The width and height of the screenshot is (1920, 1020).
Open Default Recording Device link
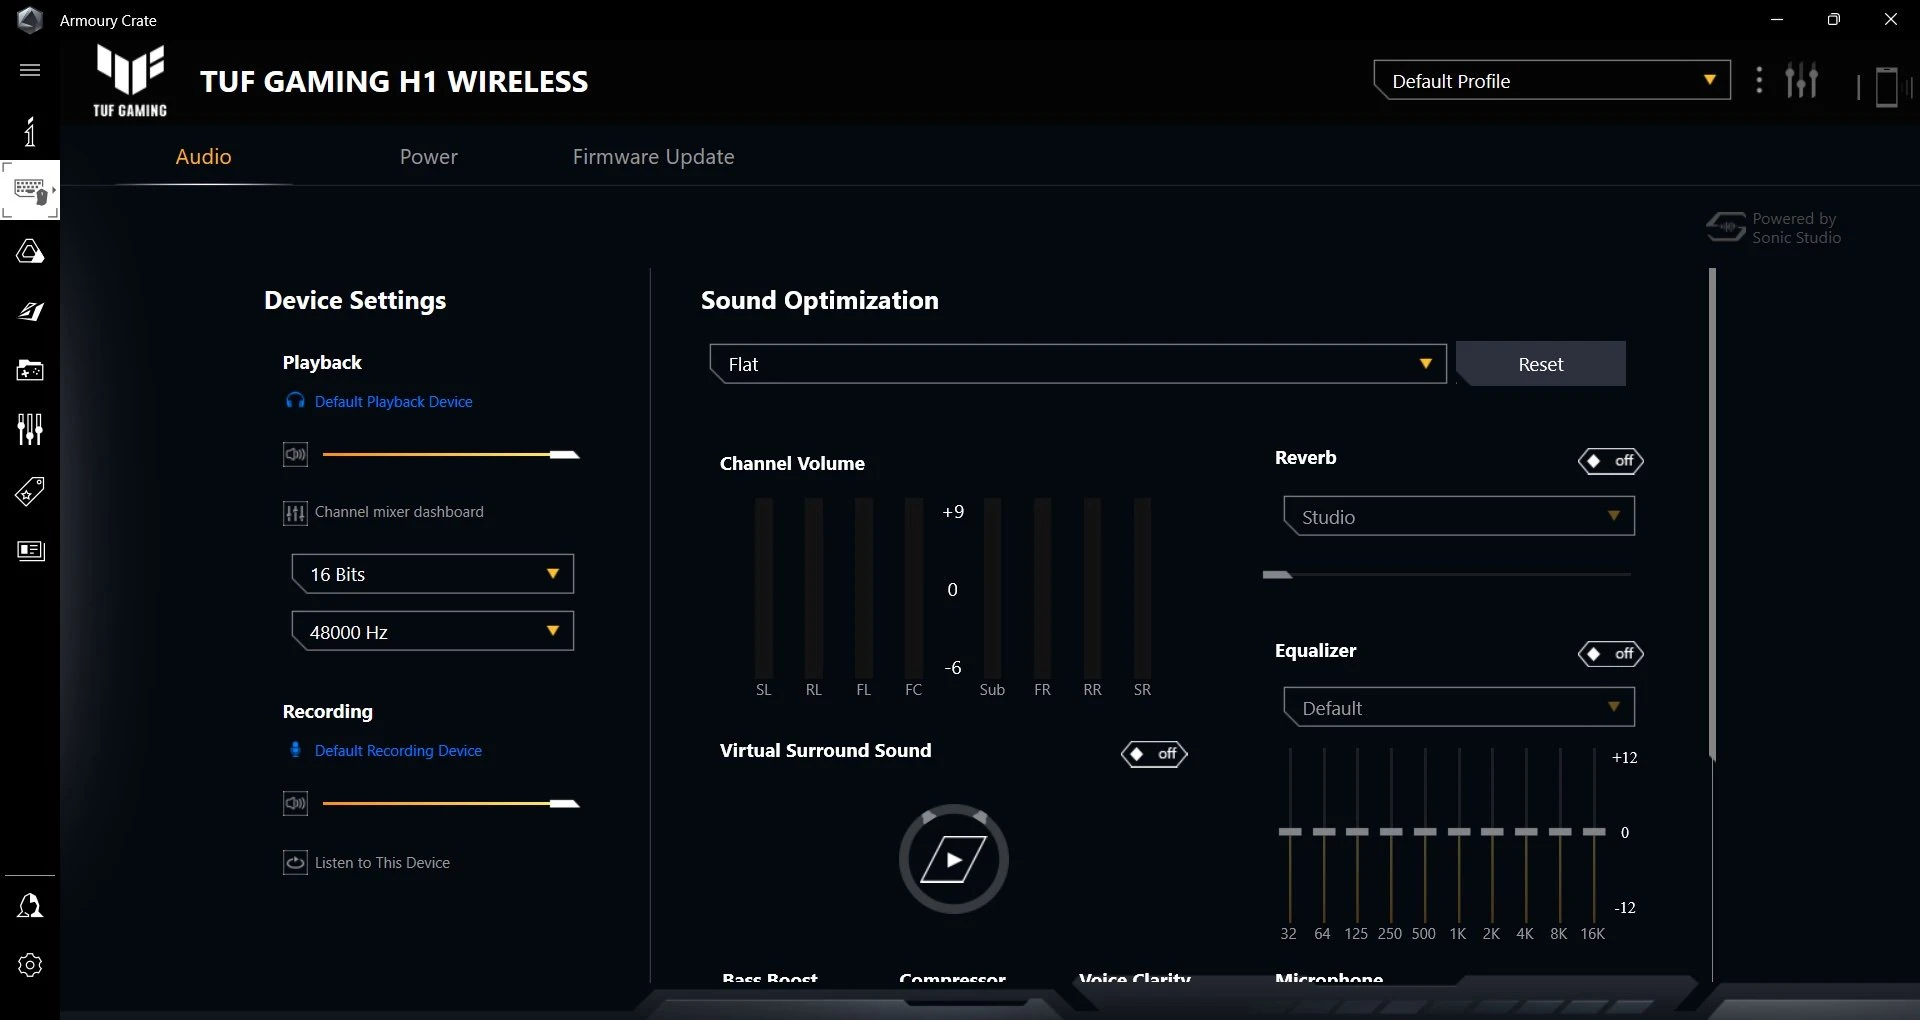(x=398, y=751)
